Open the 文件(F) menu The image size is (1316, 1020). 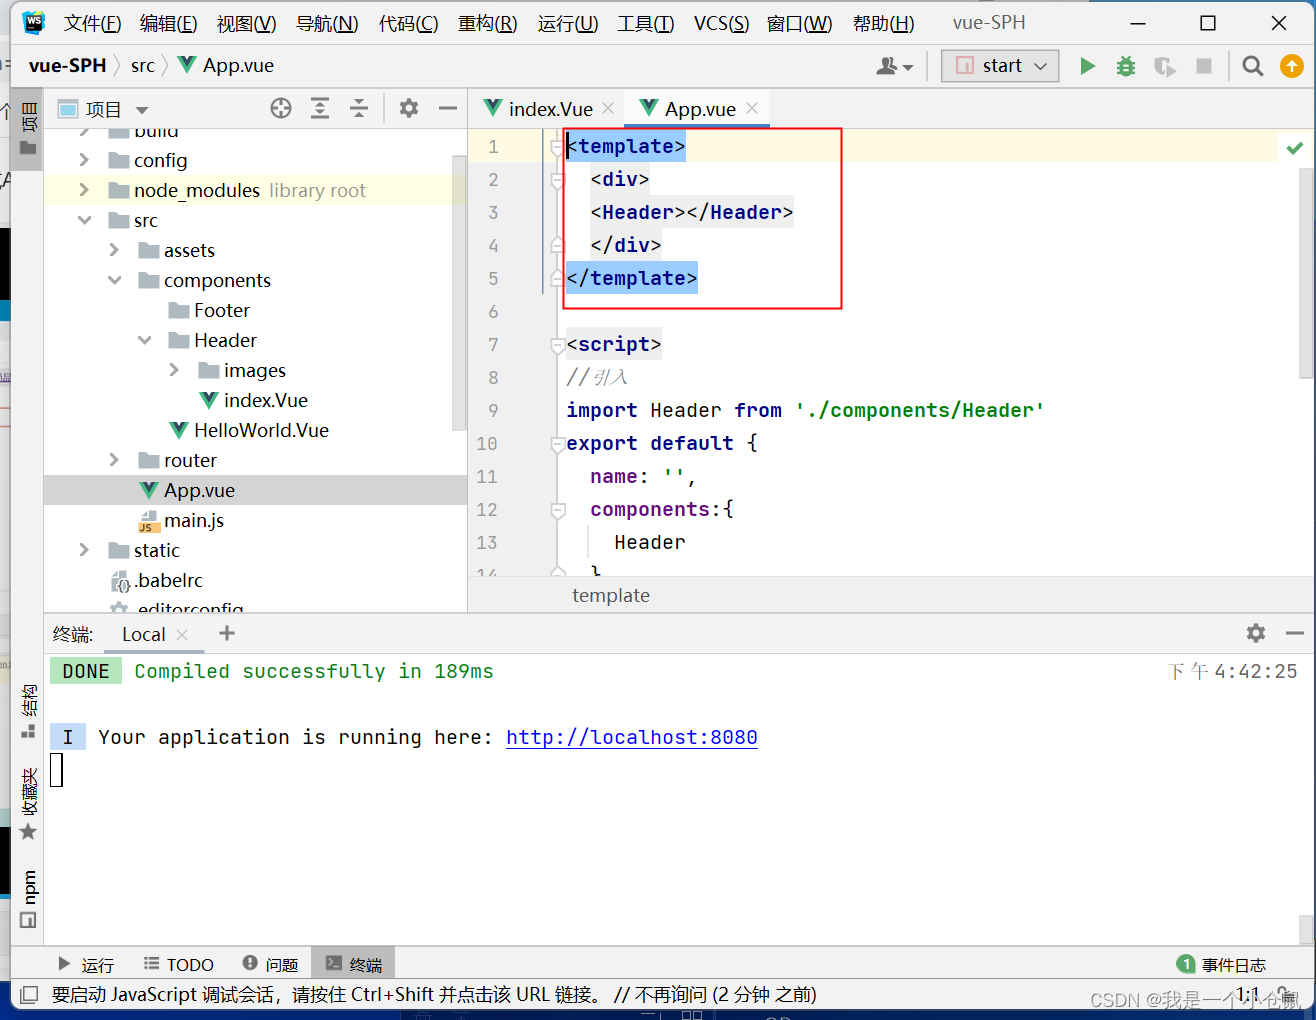tap(92, 23)
